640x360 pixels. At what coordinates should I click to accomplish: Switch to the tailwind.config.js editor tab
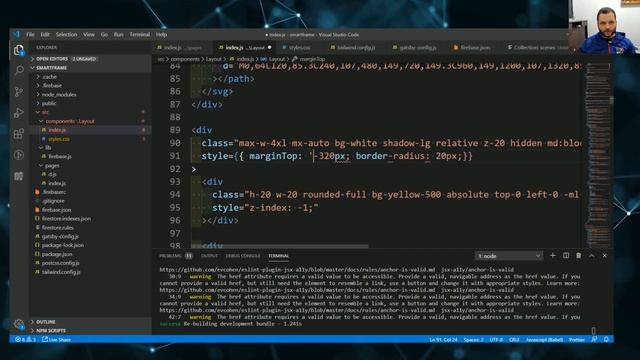356,48
